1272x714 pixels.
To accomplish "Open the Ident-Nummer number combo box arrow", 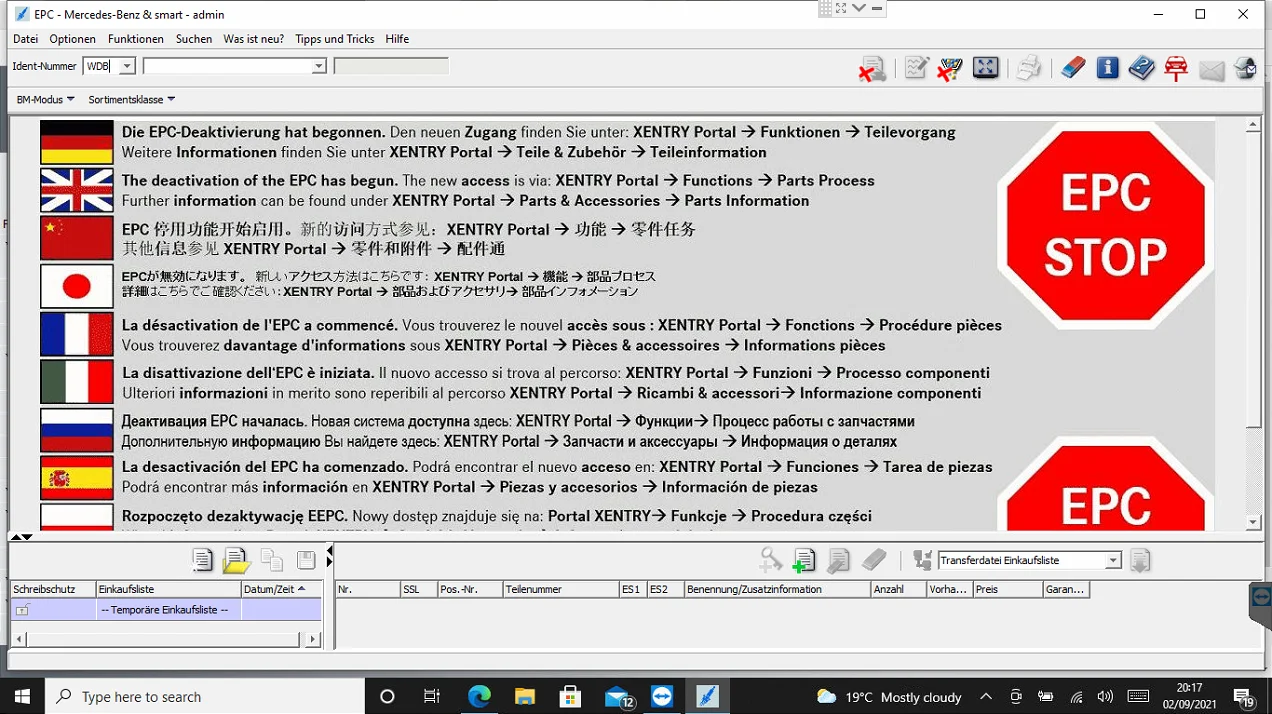I will tap(319, 66).
